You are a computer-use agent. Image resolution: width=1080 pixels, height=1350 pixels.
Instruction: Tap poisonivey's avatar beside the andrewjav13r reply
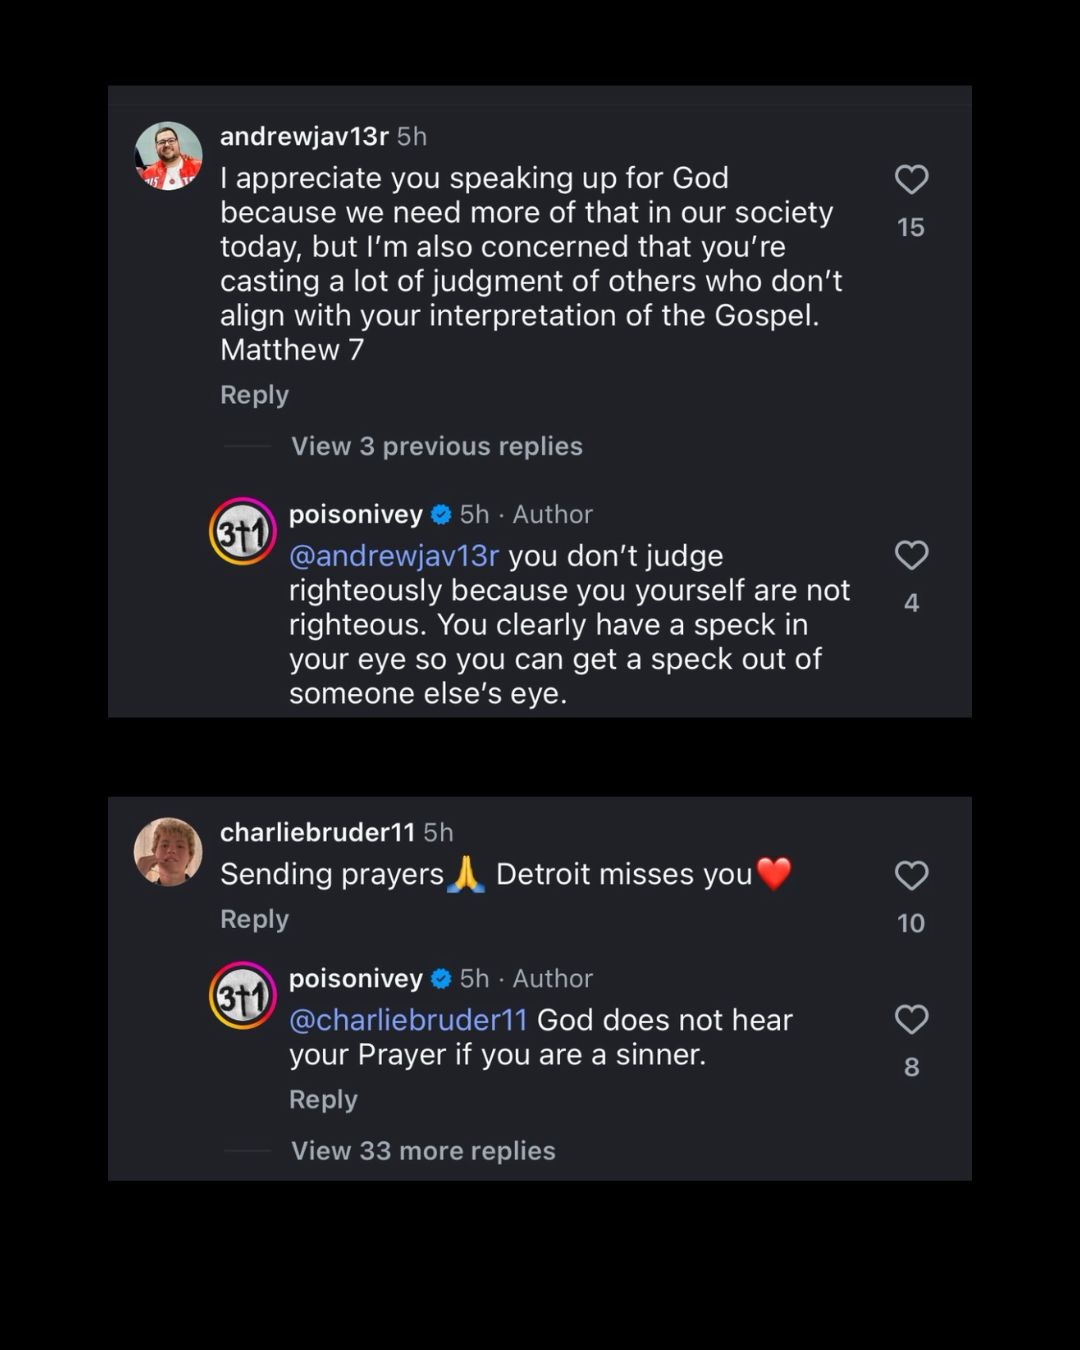[x=242, y=531]
